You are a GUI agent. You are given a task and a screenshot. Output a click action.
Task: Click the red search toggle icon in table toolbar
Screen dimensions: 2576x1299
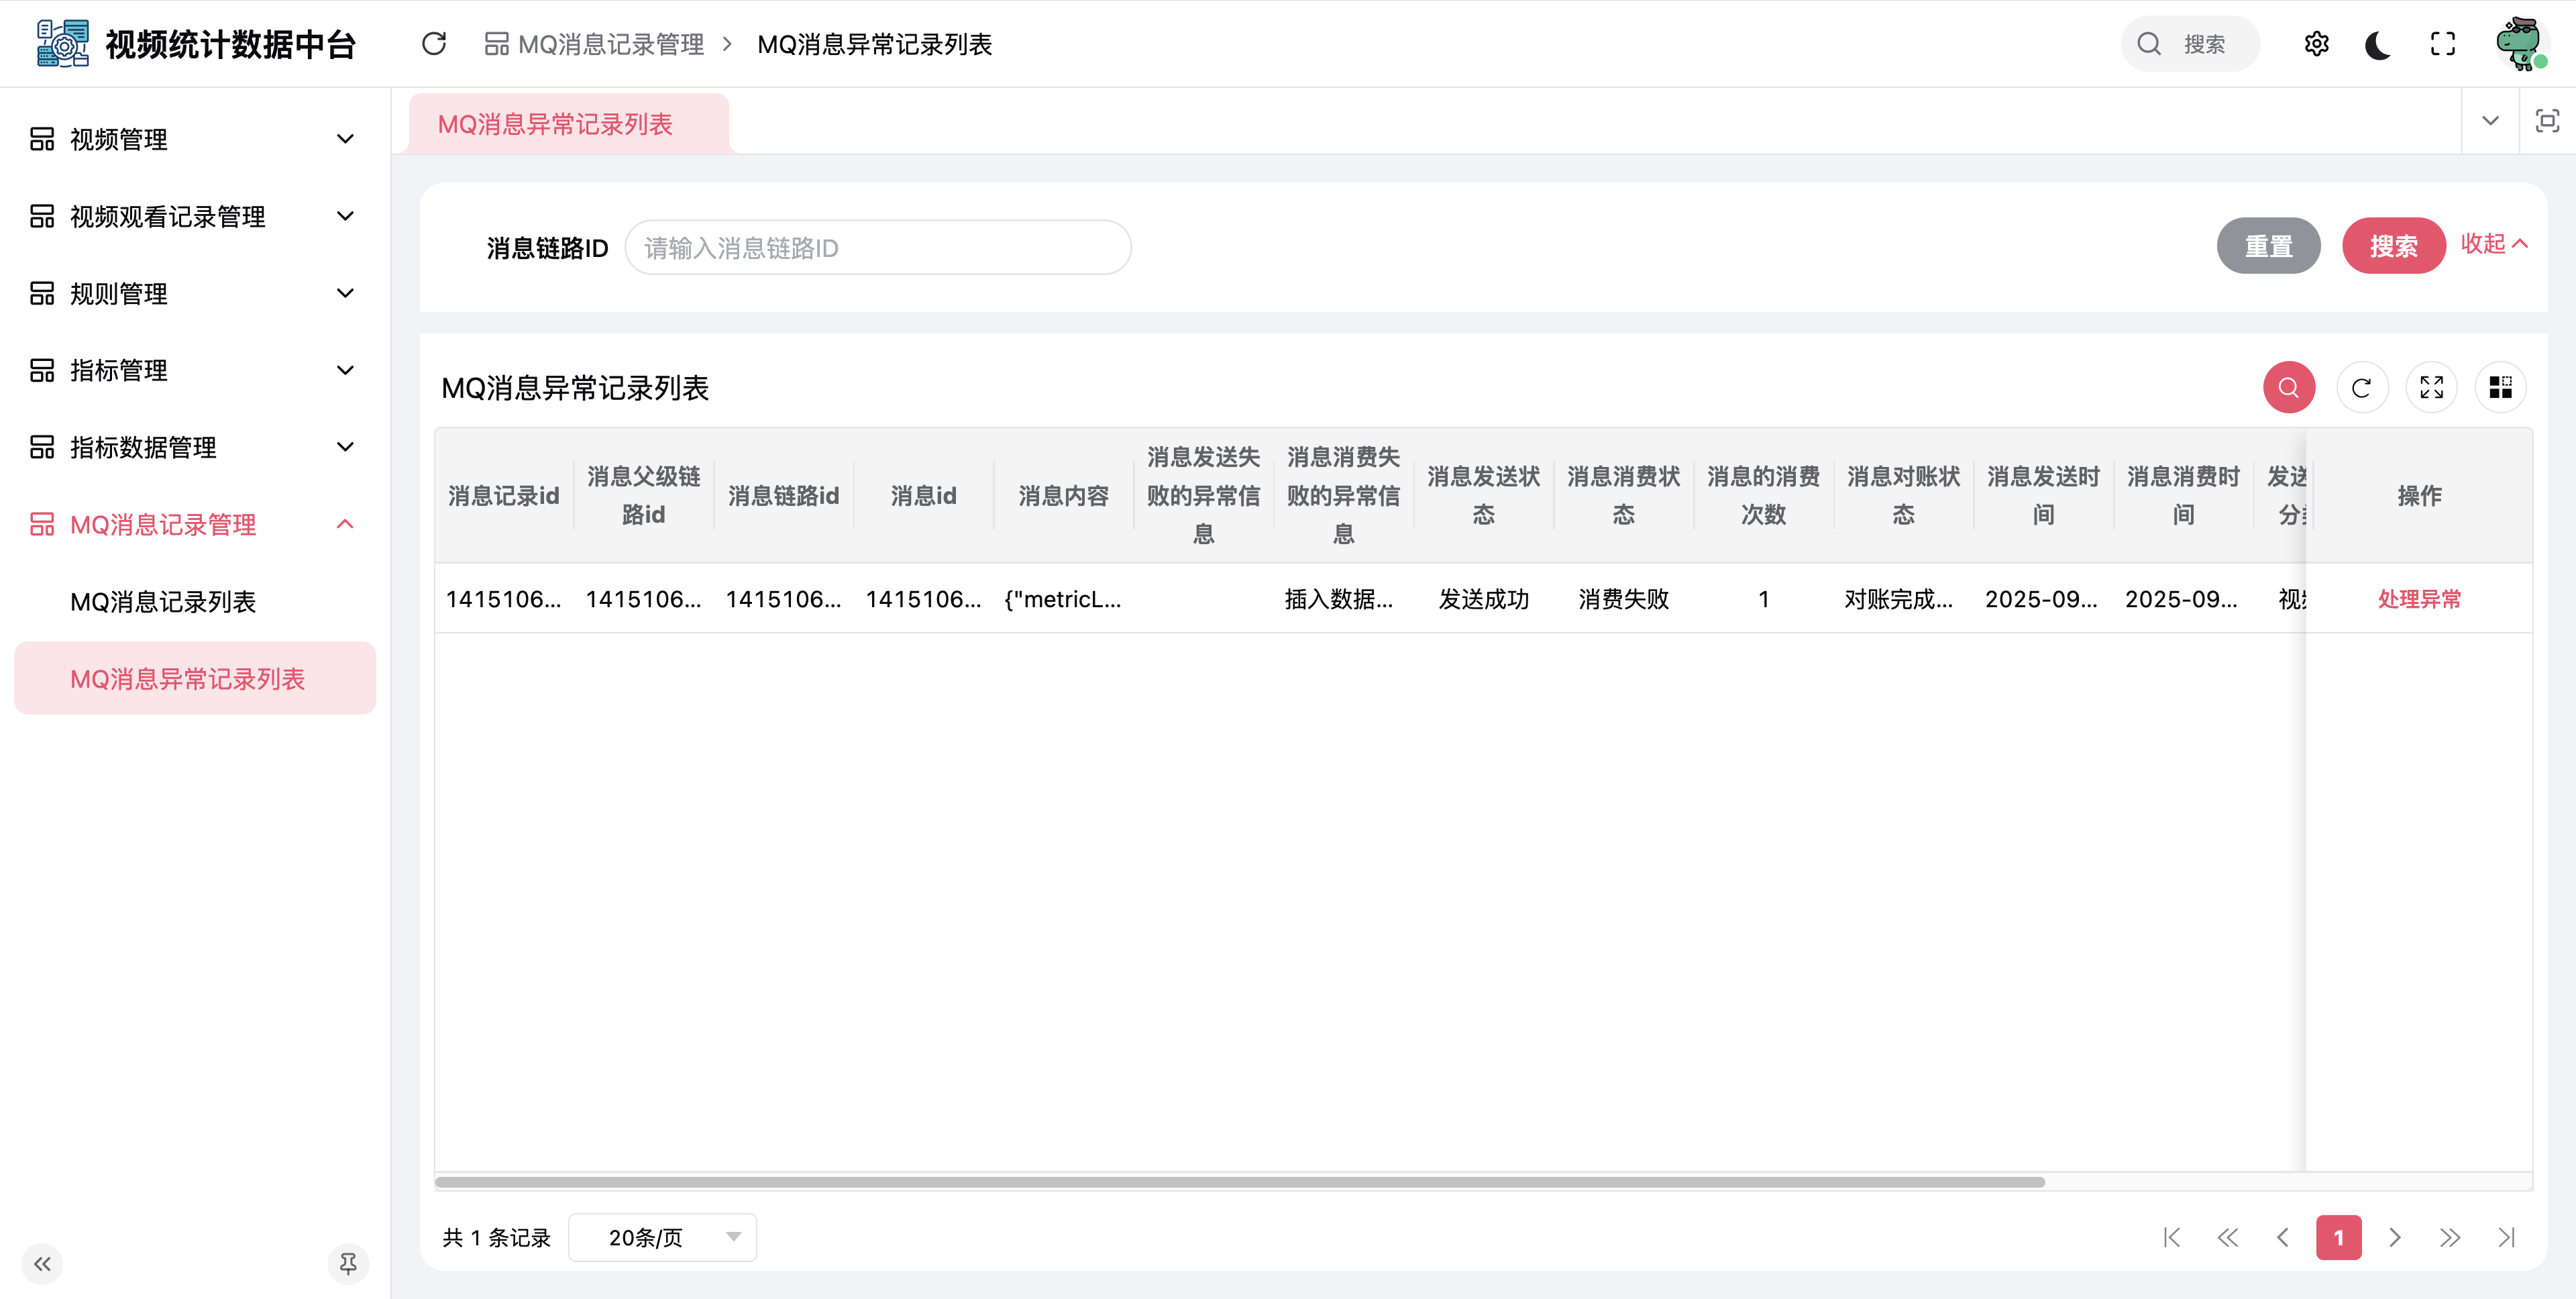coord(2288,388)
